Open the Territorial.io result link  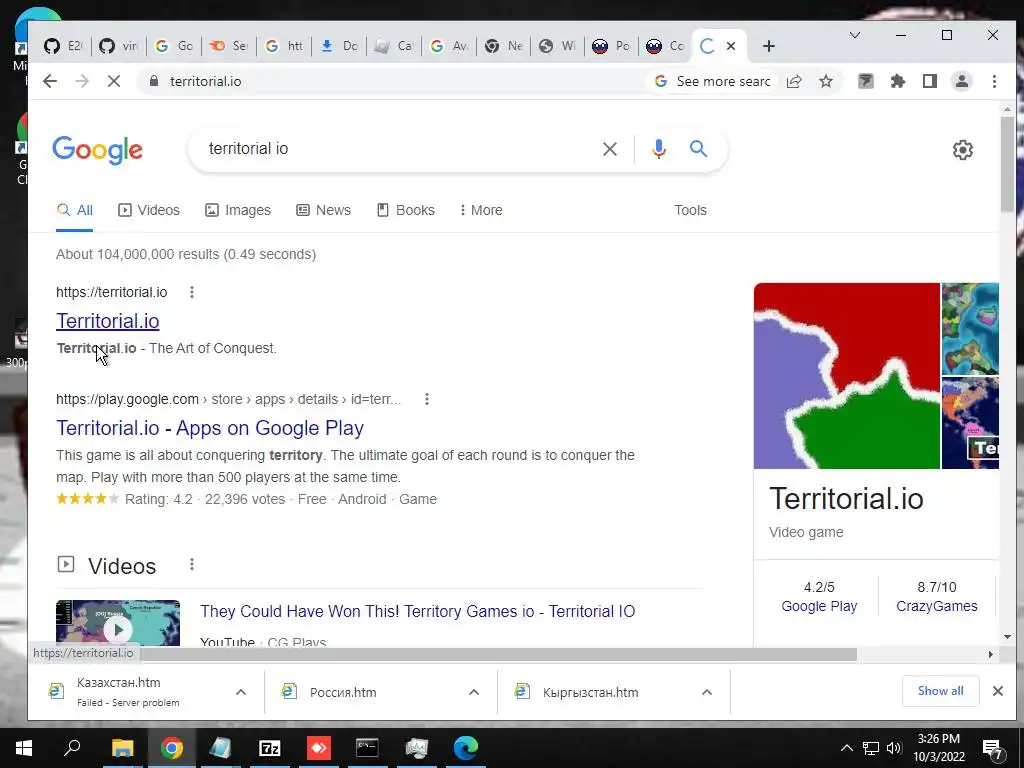[108, 321]
